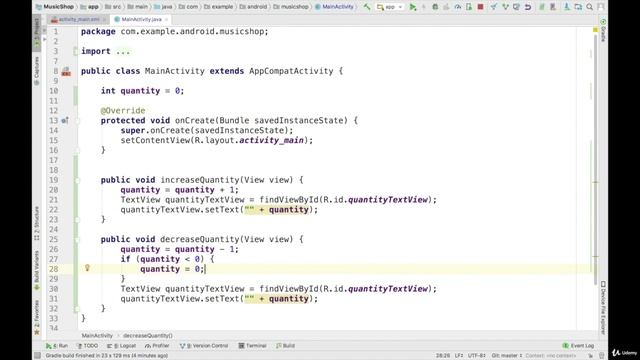Click the Search Everywhere magnifier icon

tap(589, 7)
